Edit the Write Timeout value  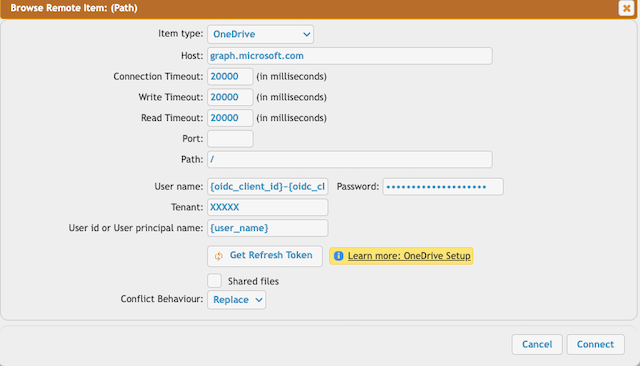(230, 97)
